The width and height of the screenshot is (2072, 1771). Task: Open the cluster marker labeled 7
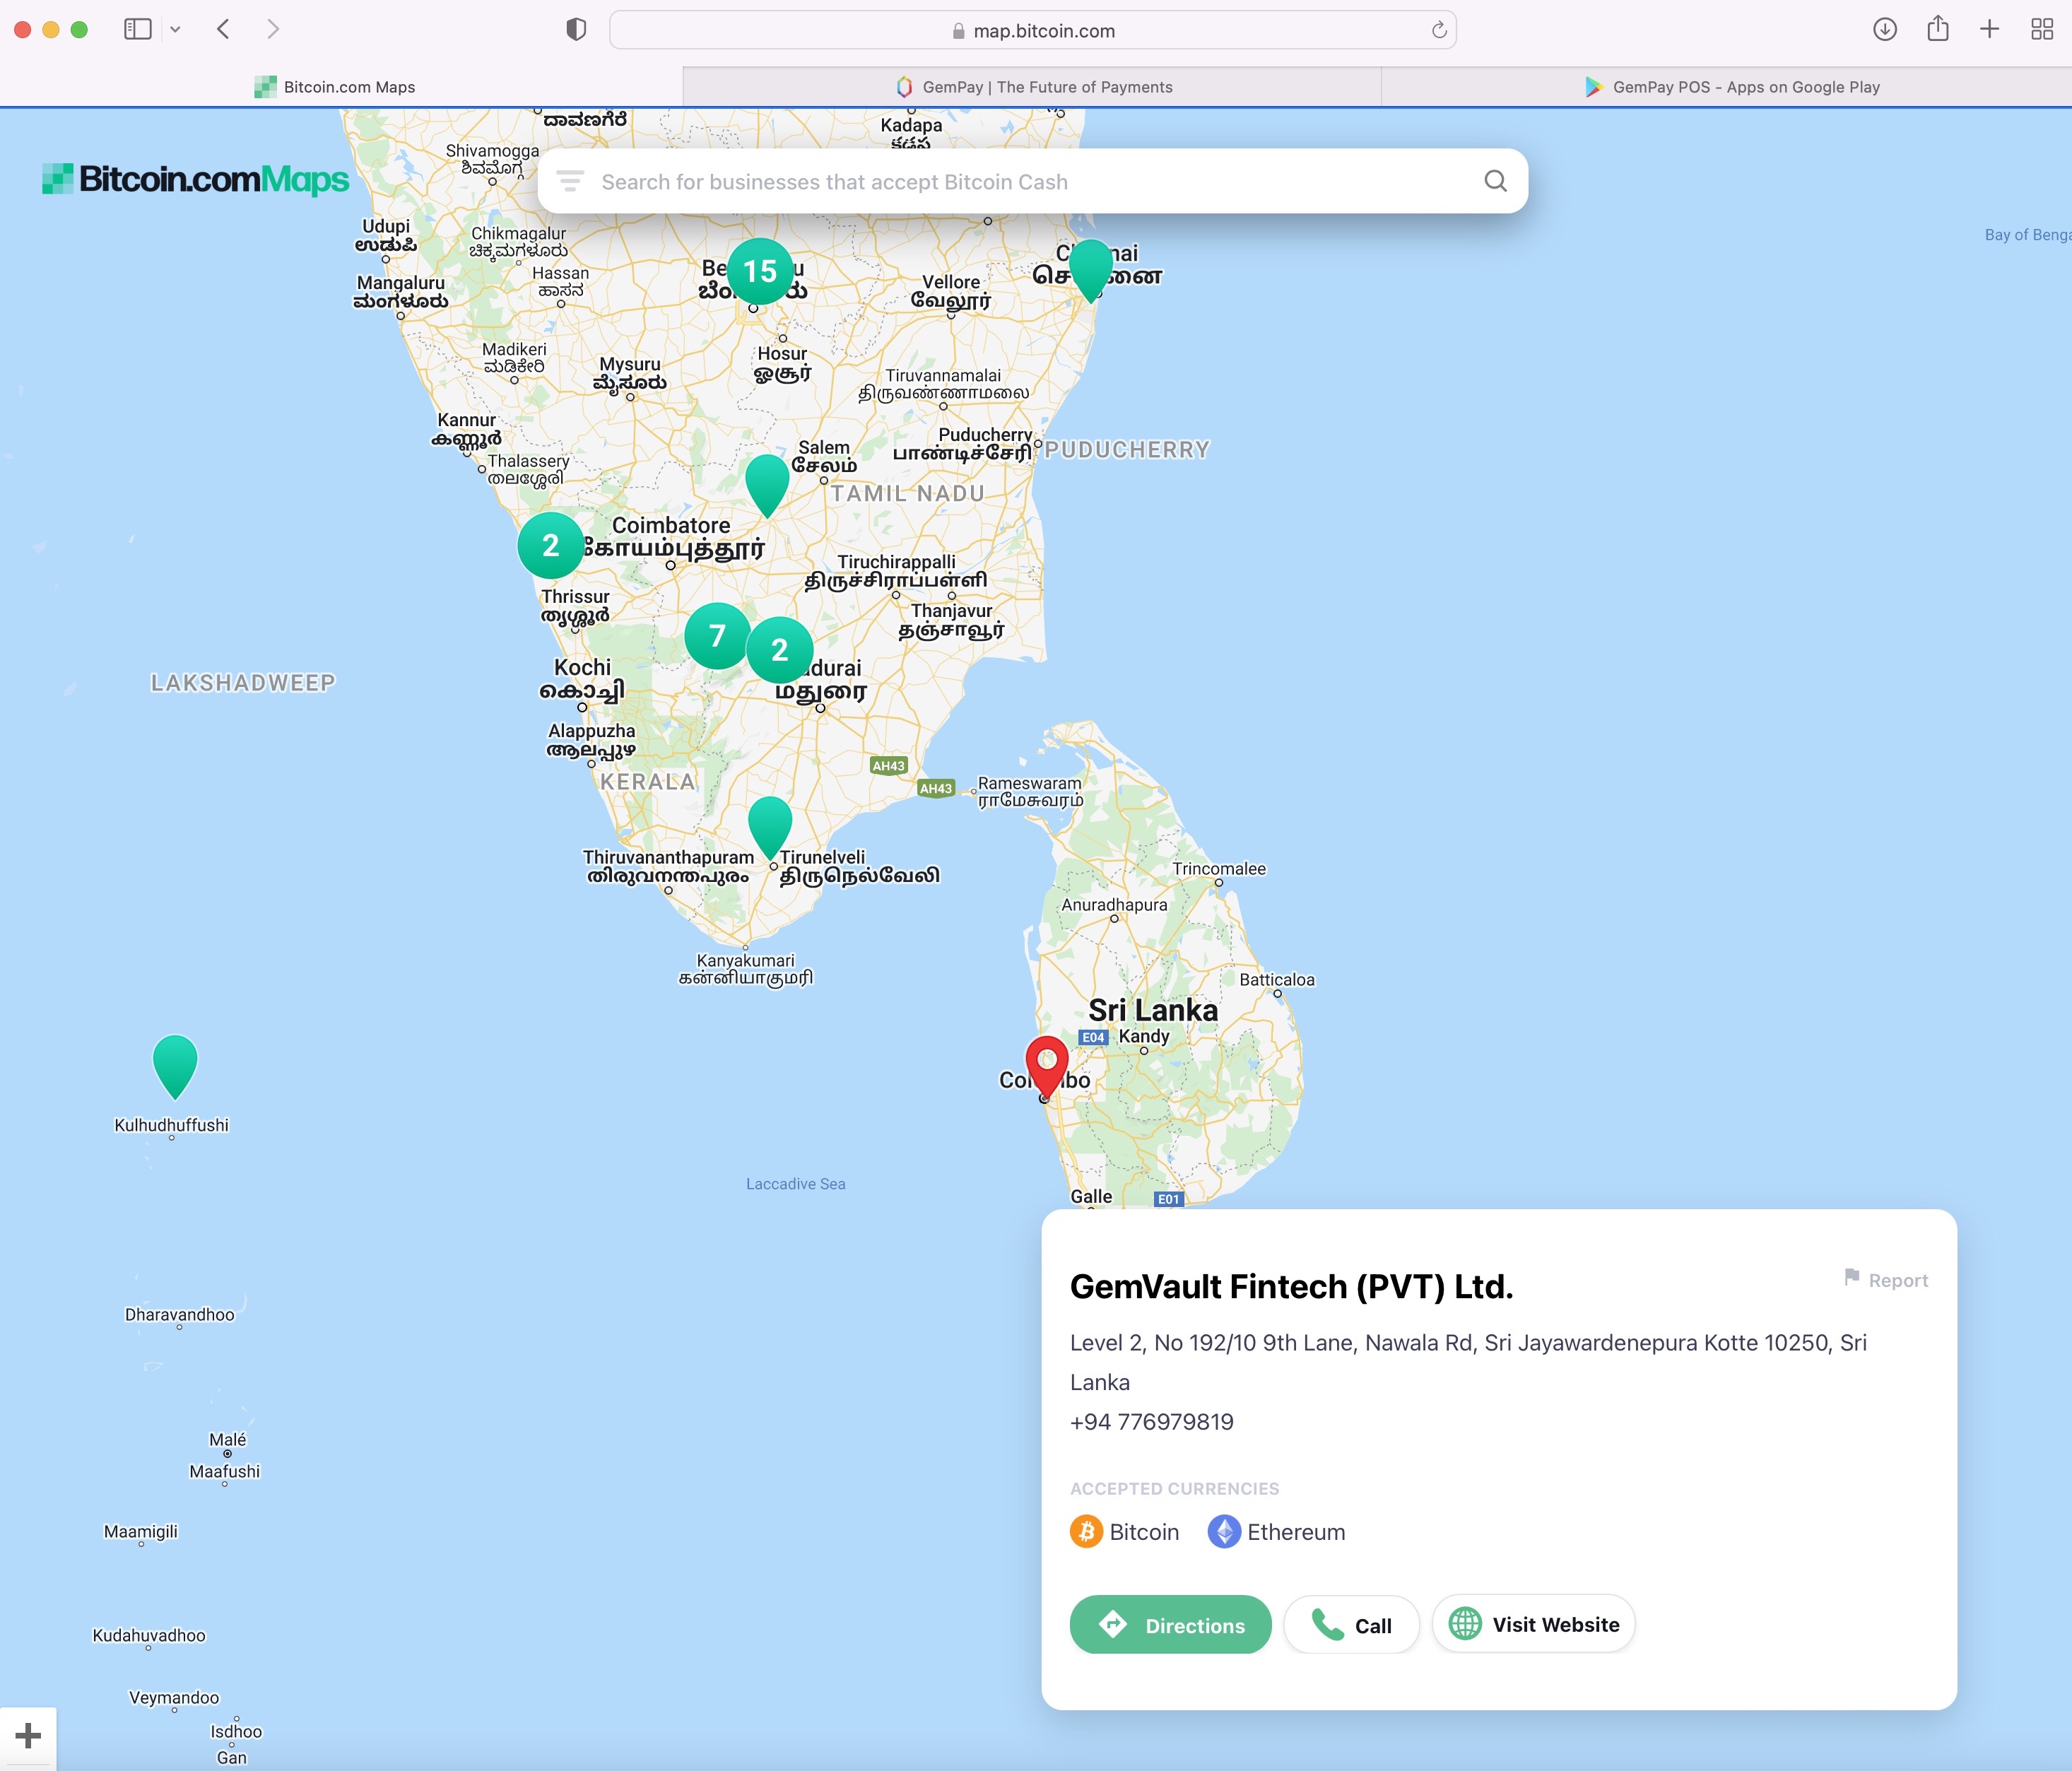pyautogui.click(x=717, y=636)
